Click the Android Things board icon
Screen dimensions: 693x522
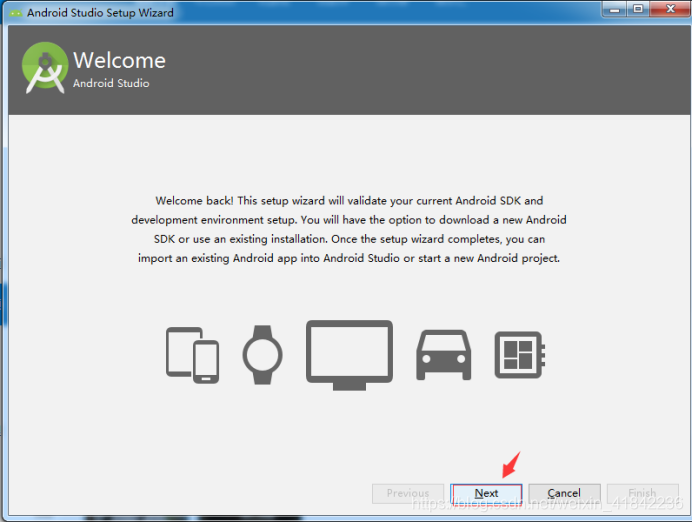pos(520,355)
